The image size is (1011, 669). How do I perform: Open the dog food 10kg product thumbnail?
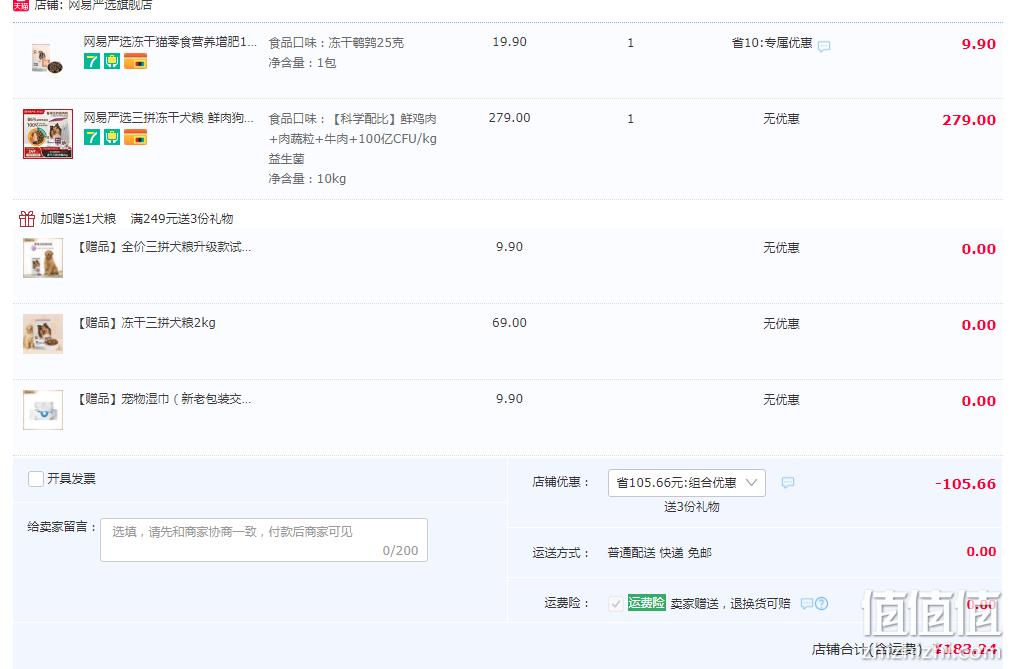tap(48, 133)
